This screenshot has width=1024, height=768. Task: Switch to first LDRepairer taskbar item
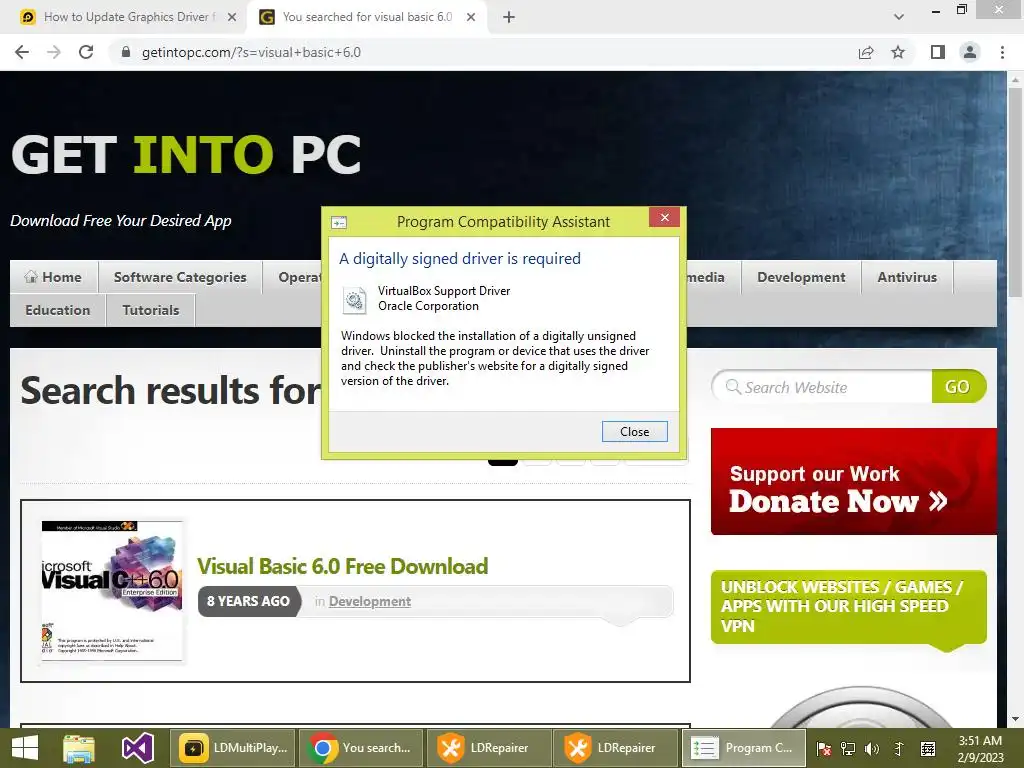(x=488, y=748)
